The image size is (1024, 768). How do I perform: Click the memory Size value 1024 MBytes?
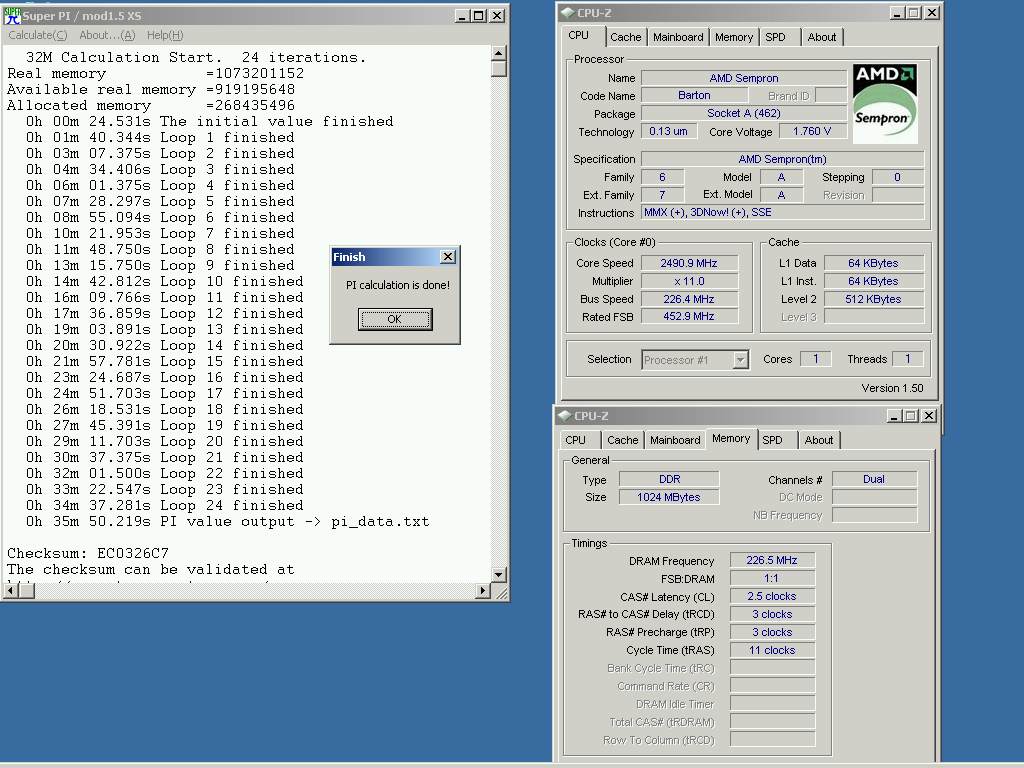669,497
